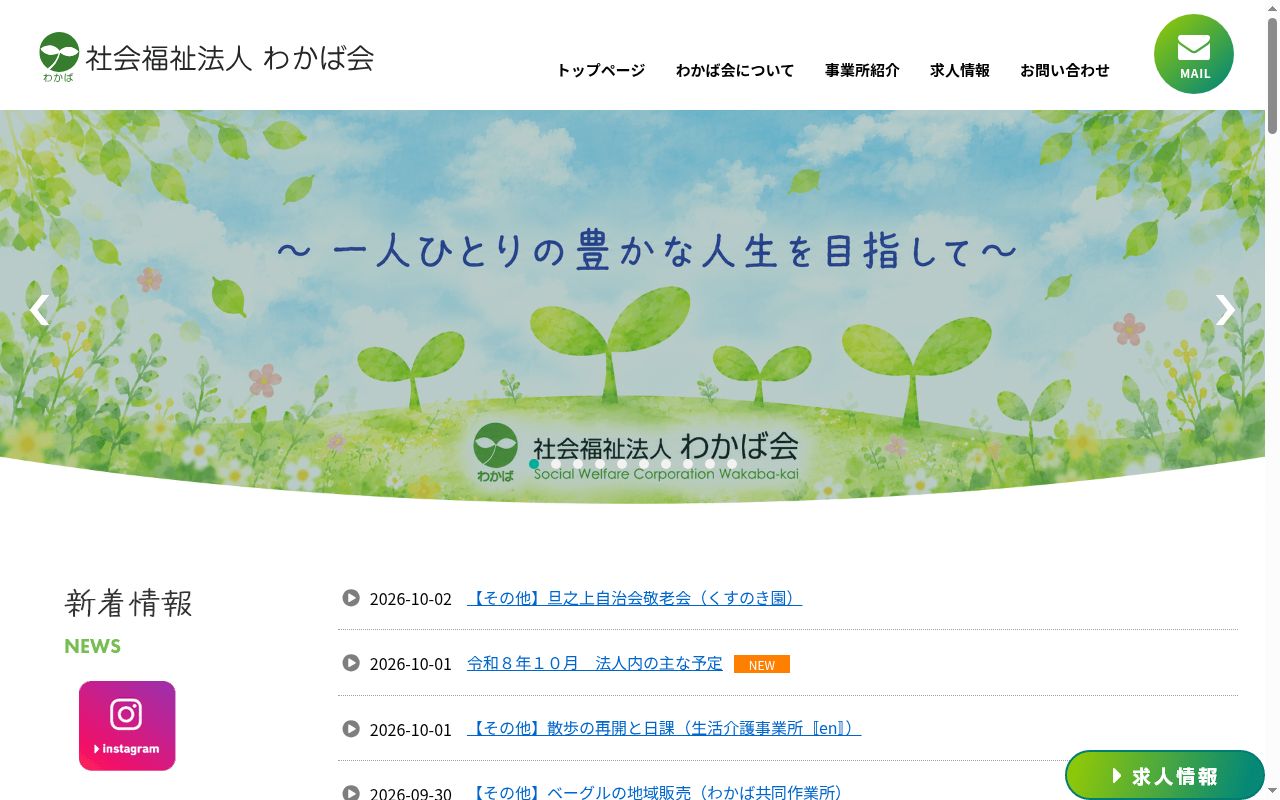1280x800 pixels.
Task: Show the previous slide with left arrow
Action: 39,310
